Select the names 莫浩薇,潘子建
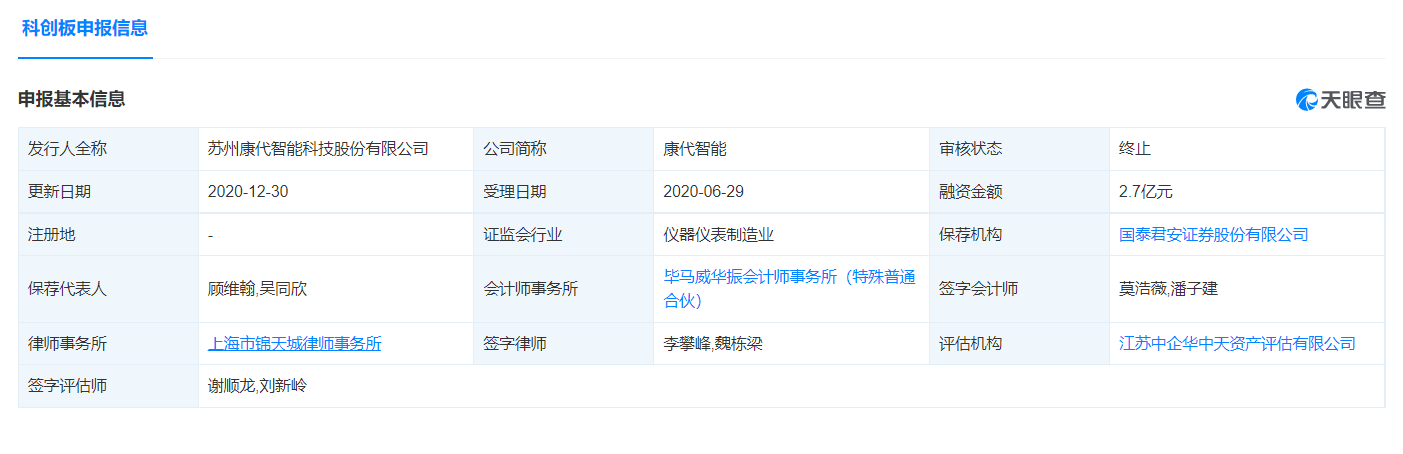Image resolution: width=1403 pixels, height=454 pixels. coord(1168,289)
